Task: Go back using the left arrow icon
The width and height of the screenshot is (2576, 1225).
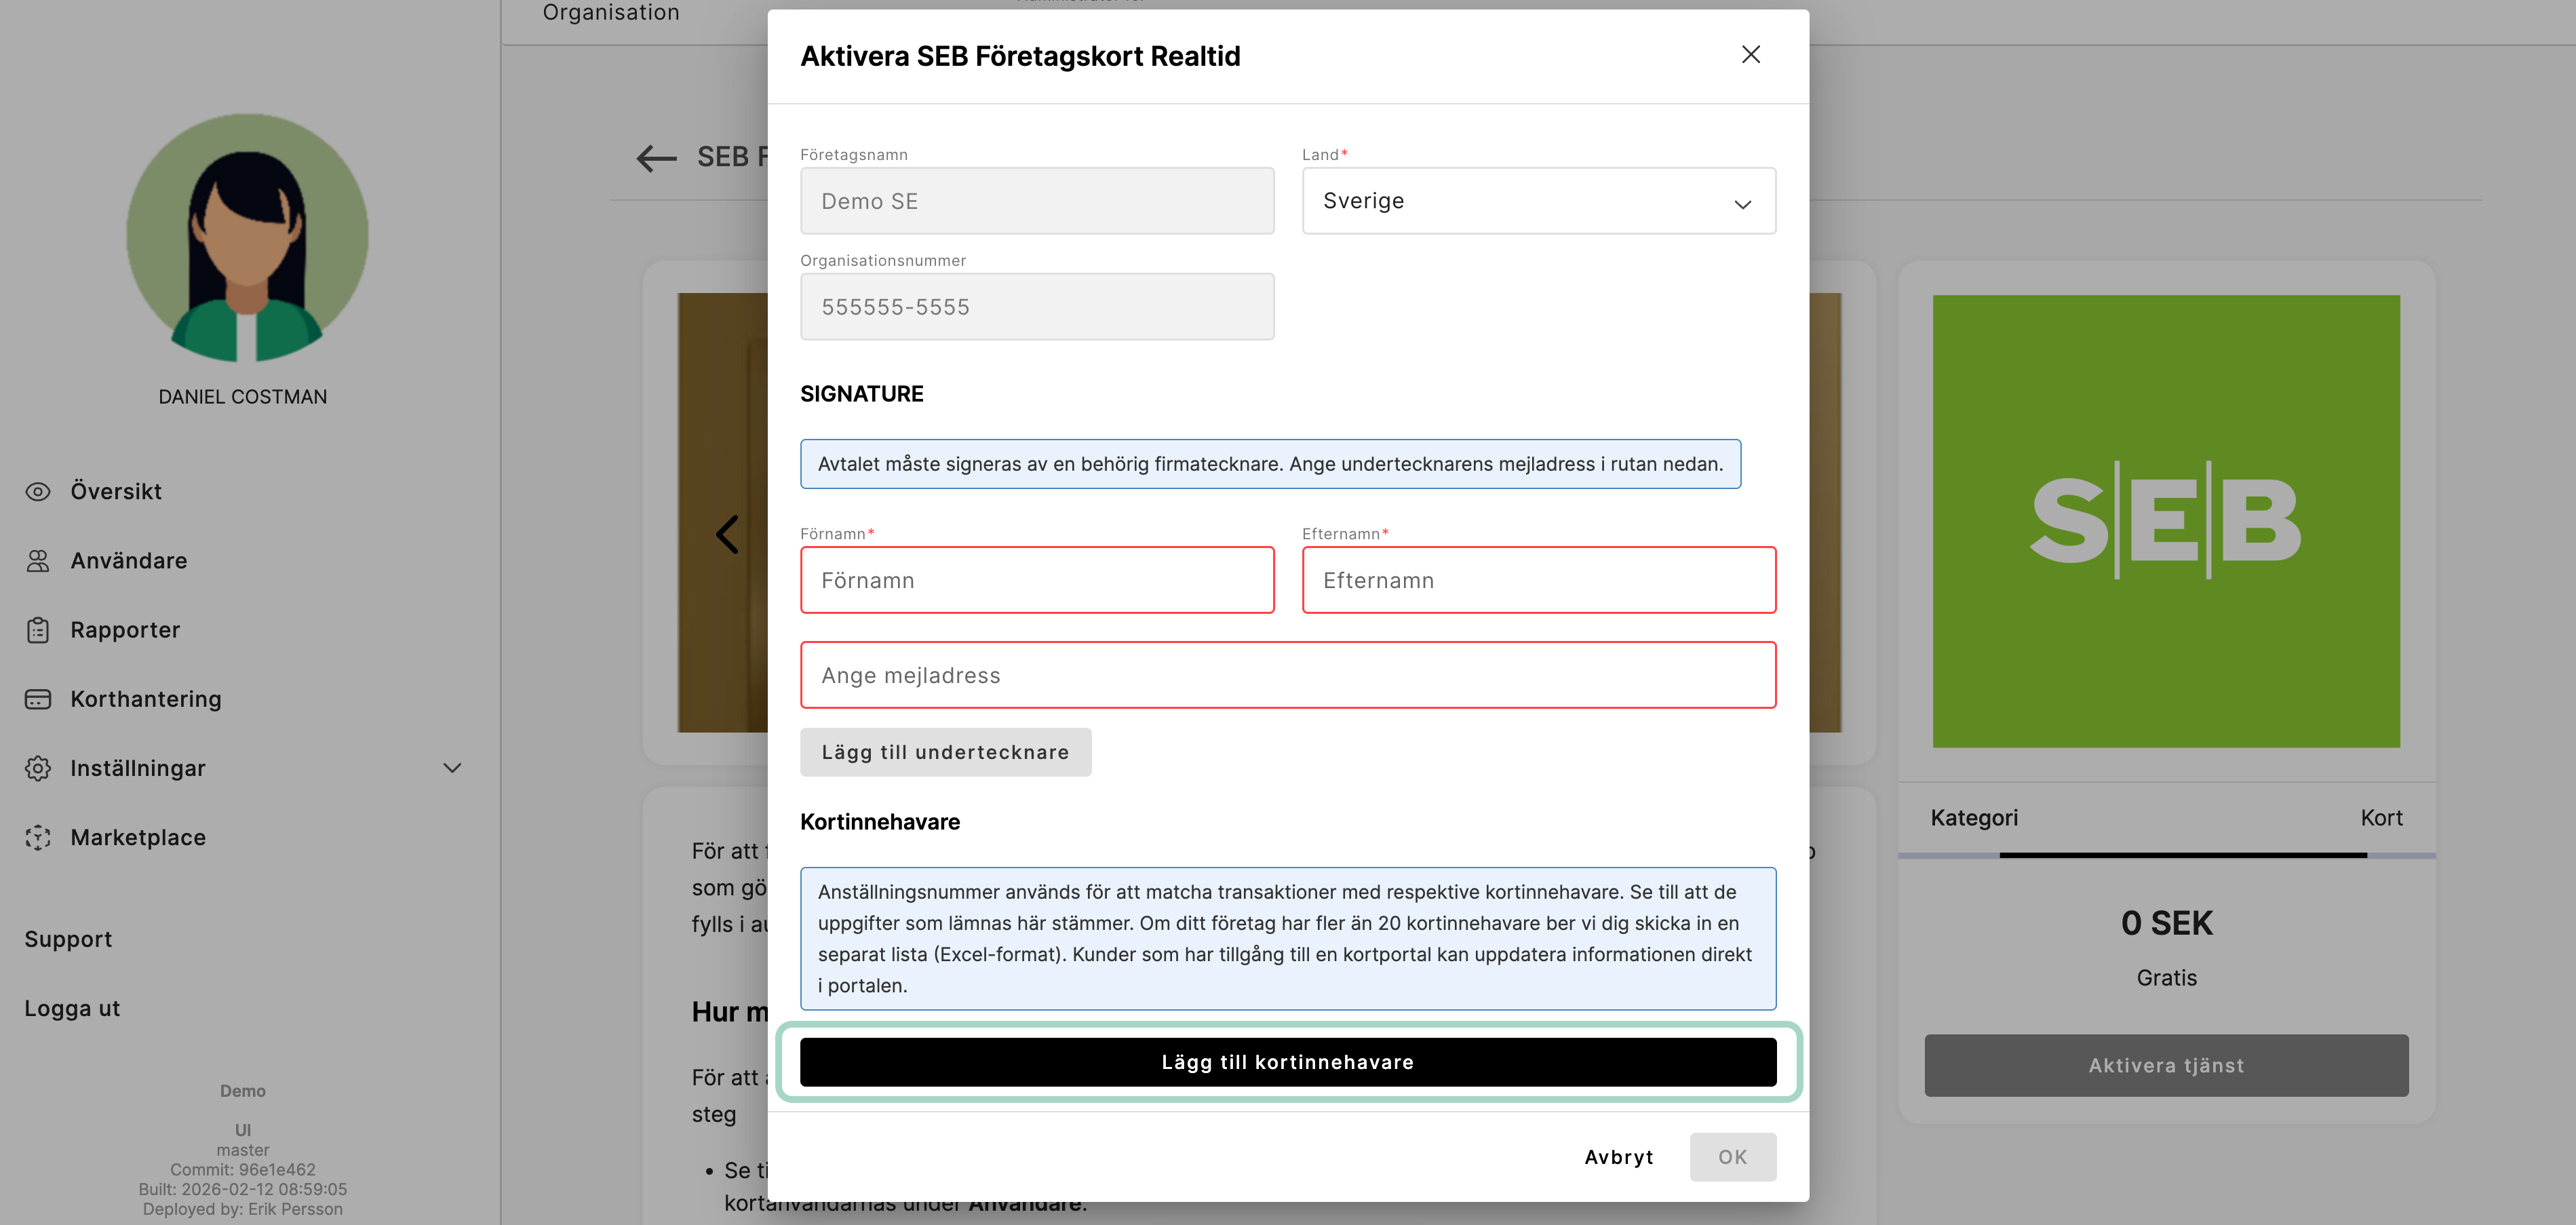Action: (x=657, y=158)
